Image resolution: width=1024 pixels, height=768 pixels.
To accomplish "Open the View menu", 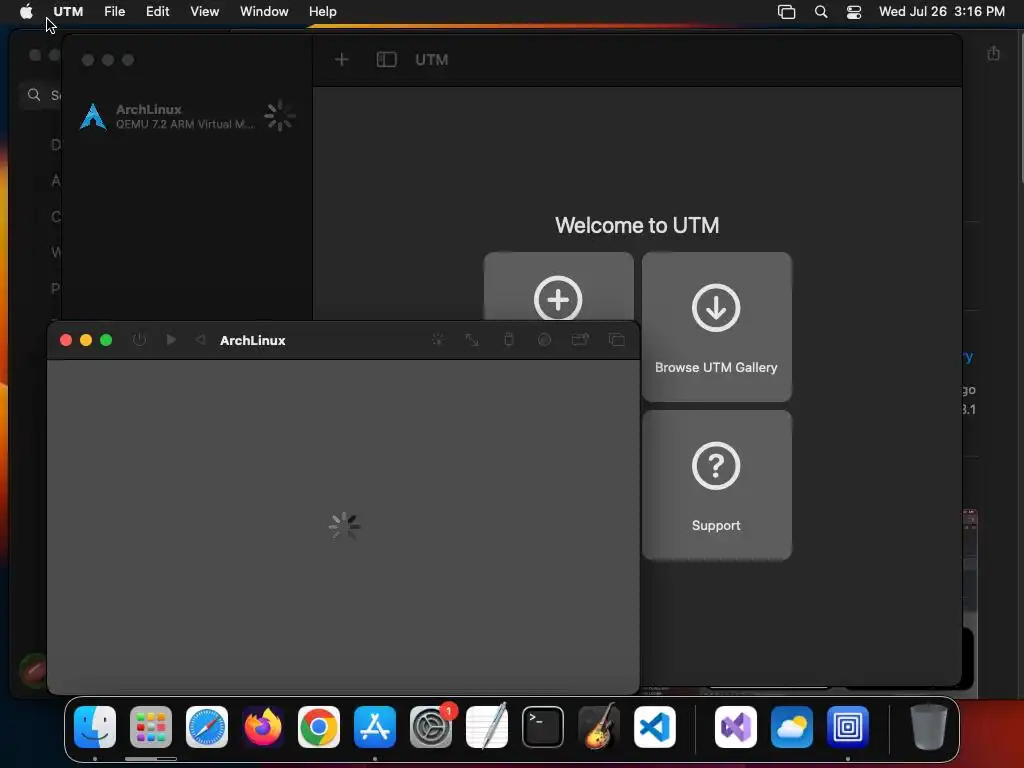I will (x=204, y=12).
